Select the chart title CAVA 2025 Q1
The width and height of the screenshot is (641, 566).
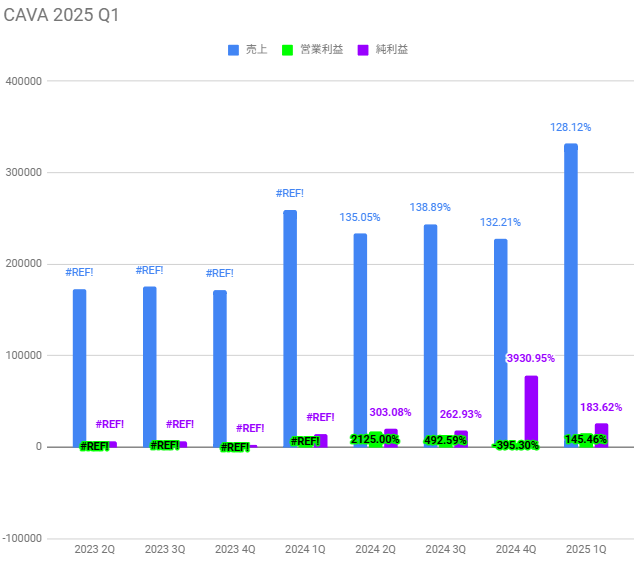coord(61,15)
